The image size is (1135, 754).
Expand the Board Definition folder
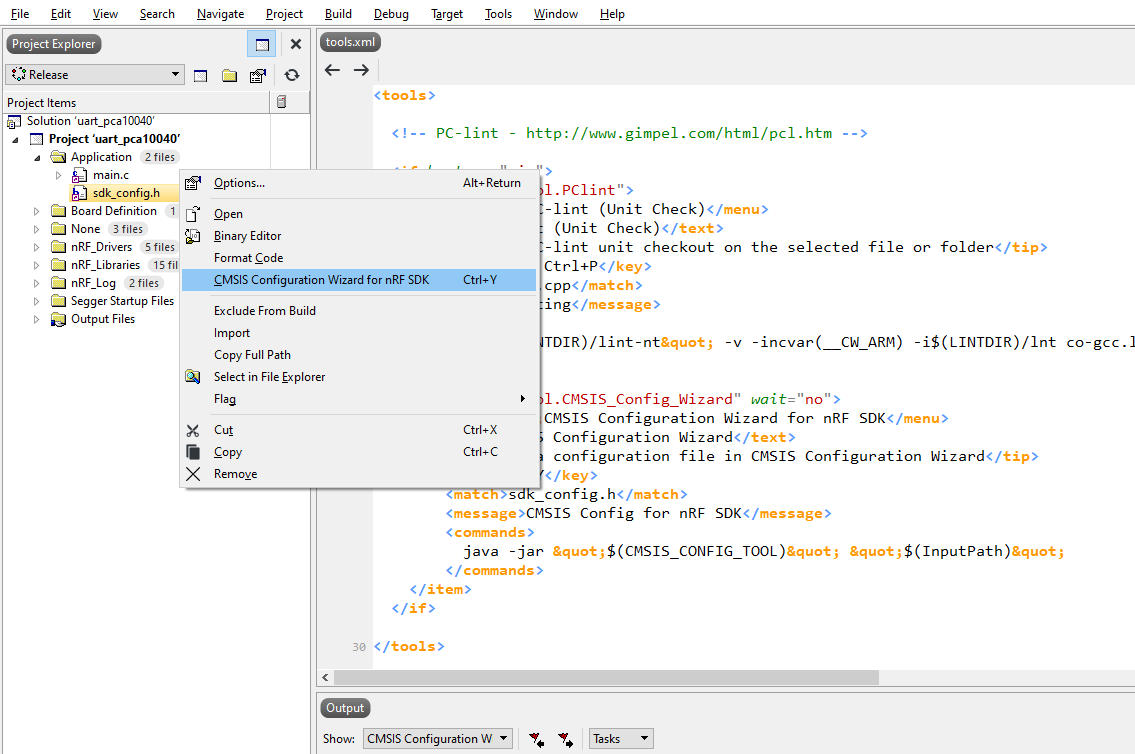[x=37, y=211]
